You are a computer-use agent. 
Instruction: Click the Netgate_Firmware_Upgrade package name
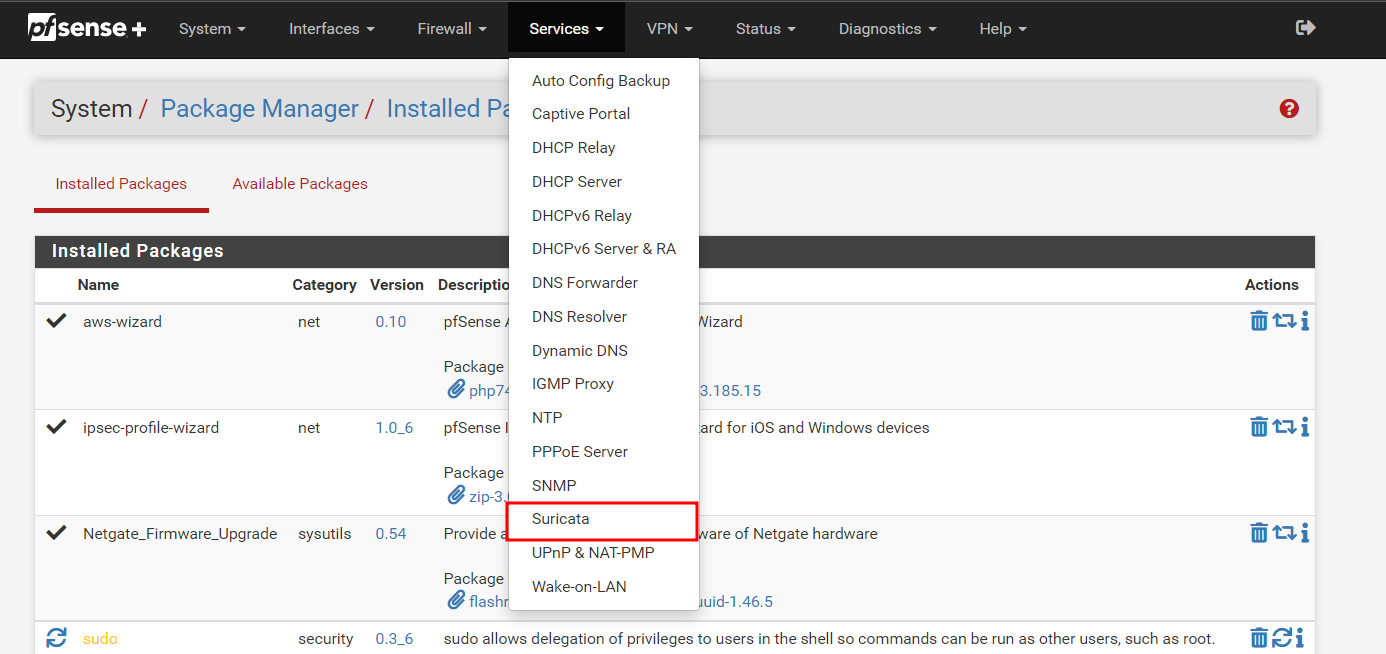180,534
